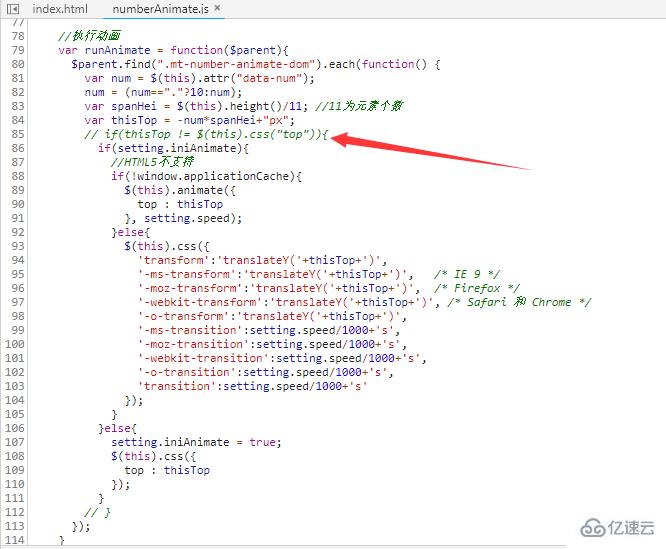666x549 pixels.
Task: Click the 'transition' property on line 103
Action: point(177,386)
